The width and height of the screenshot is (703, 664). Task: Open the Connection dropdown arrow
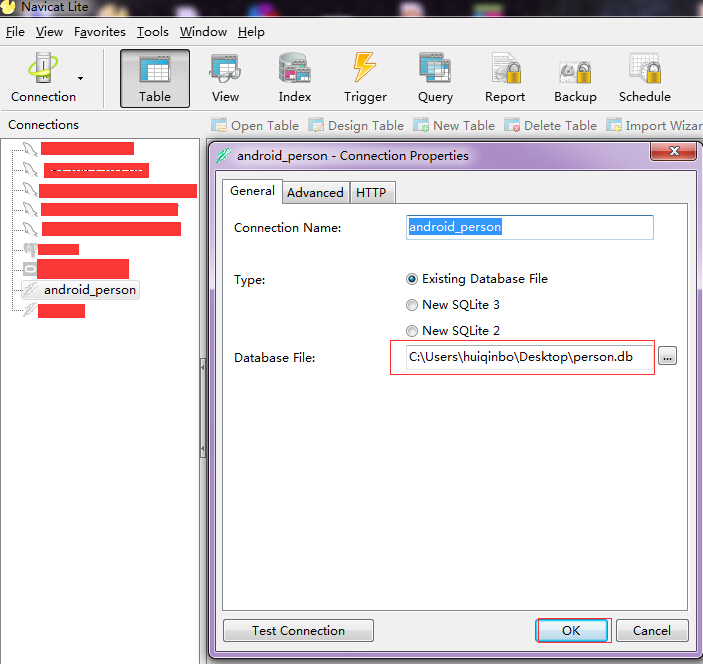coord(80,78)
